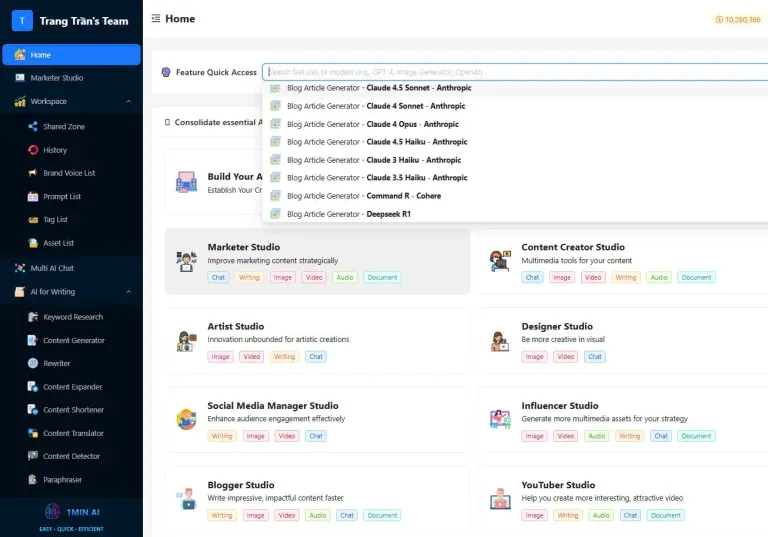Select Claude 3 Haiku Blog Article Generator

click(516, 160)
